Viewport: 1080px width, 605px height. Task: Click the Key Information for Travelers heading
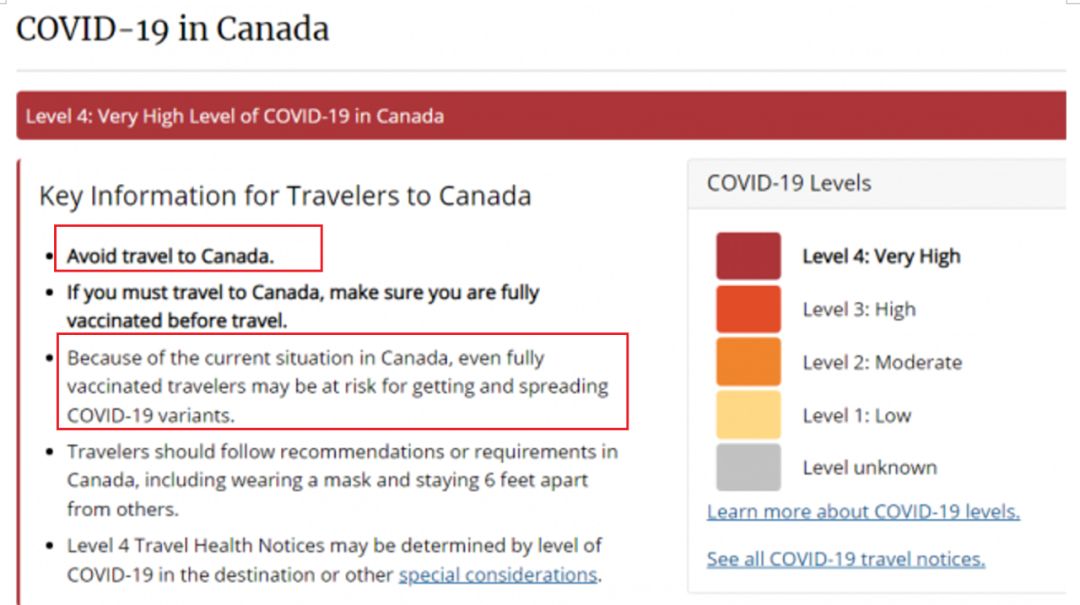[285, 196]
